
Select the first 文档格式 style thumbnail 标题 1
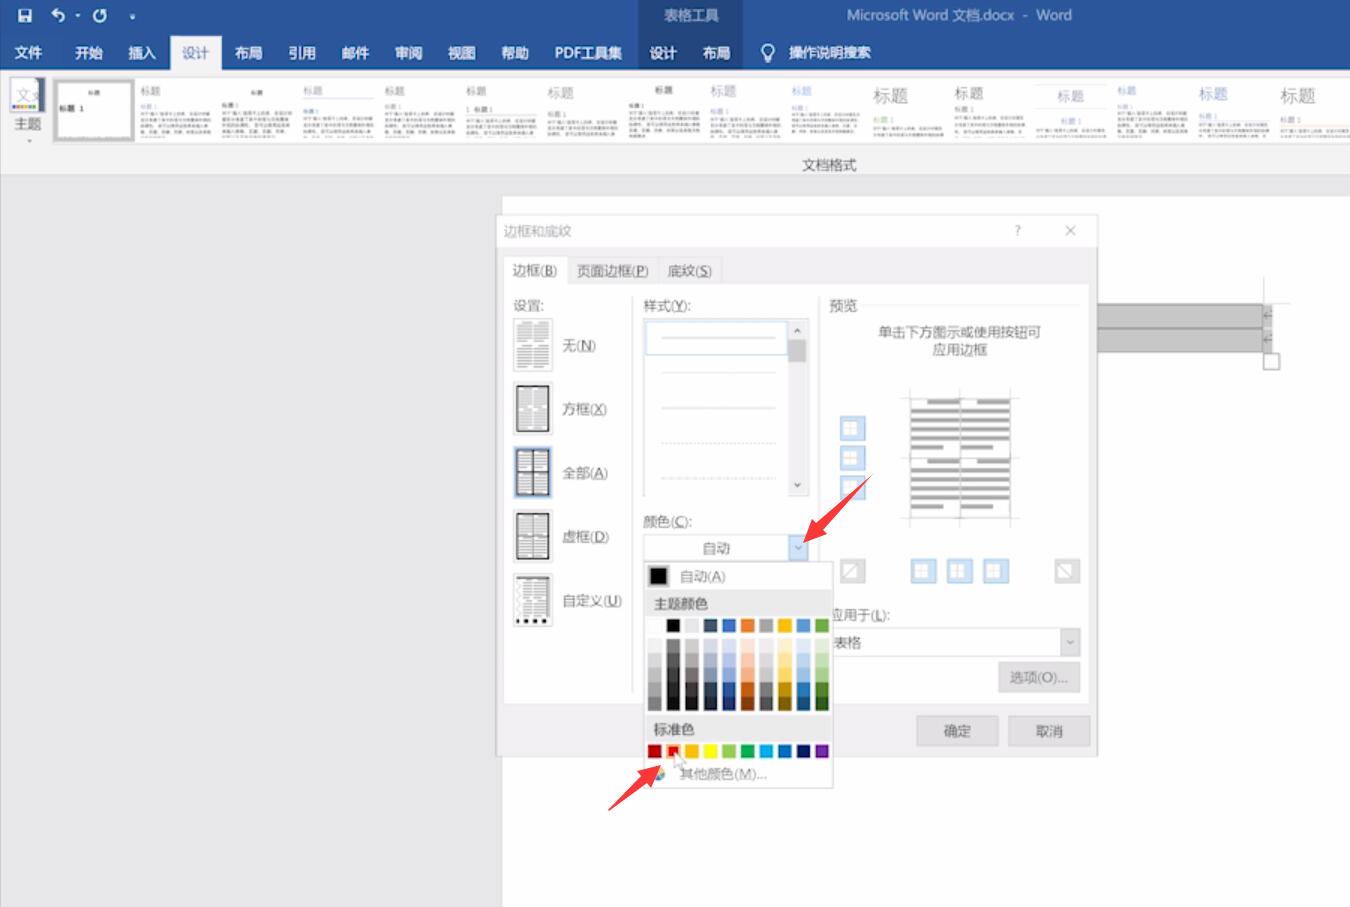click(93, 111)
